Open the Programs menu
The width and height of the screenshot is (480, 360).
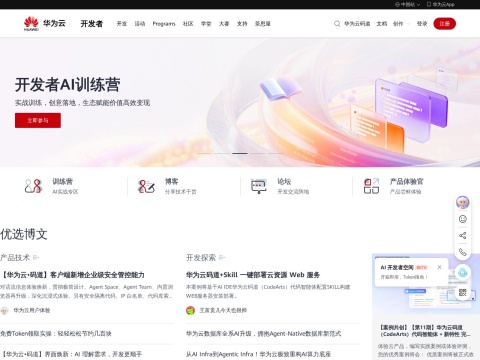(x=164, y=24)
